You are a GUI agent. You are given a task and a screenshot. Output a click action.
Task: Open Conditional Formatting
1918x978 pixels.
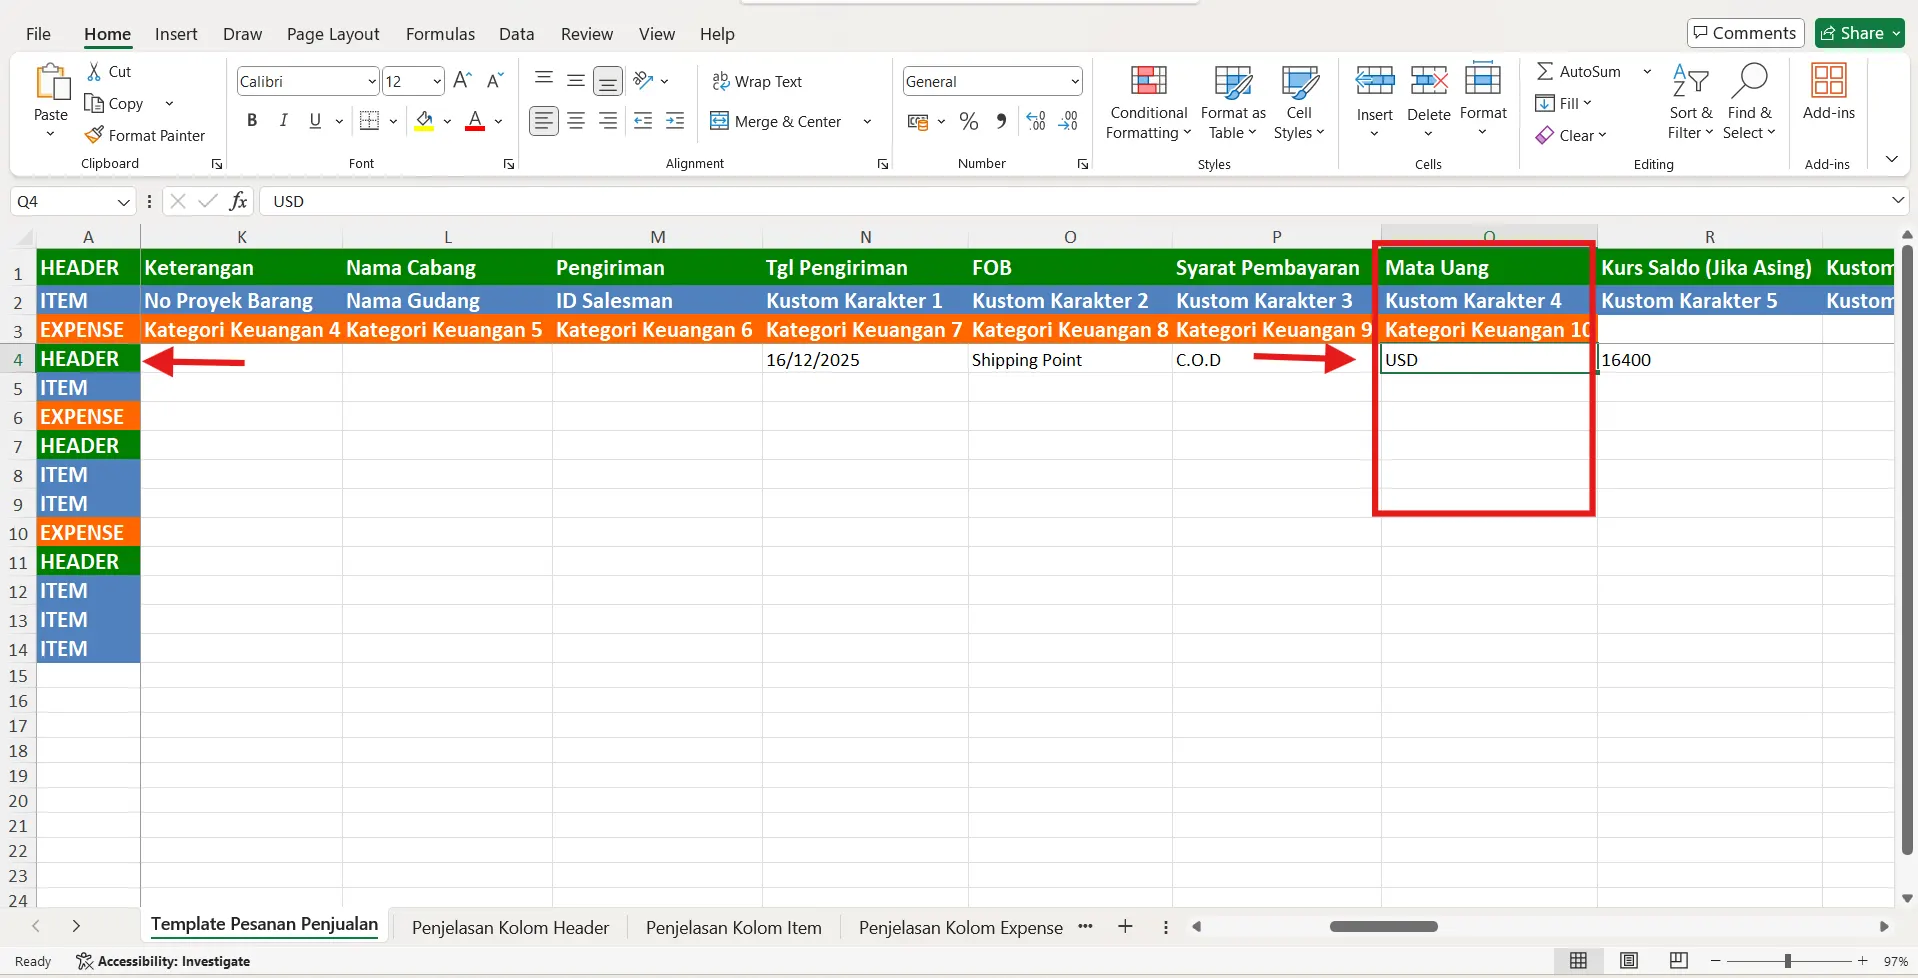click(1147, 100)
